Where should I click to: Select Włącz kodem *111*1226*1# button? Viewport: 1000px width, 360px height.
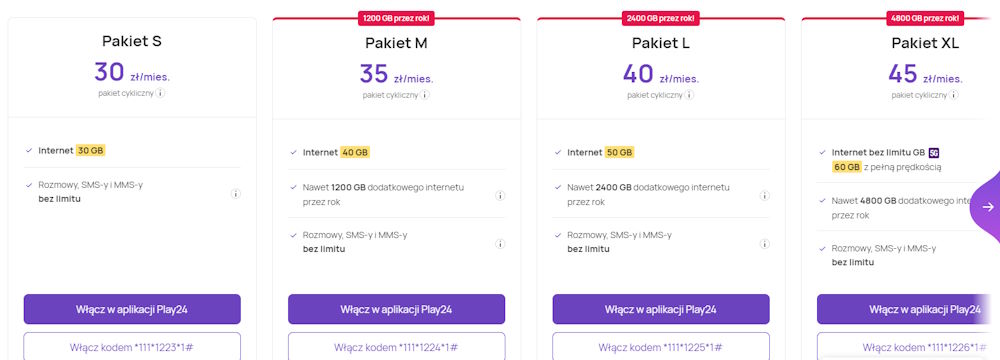coord(908,347)
